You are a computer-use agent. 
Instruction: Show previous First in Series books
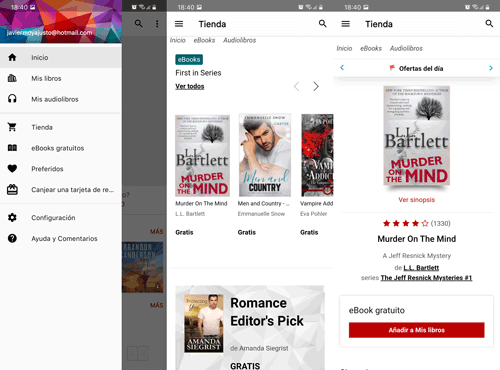pos(296,86)
